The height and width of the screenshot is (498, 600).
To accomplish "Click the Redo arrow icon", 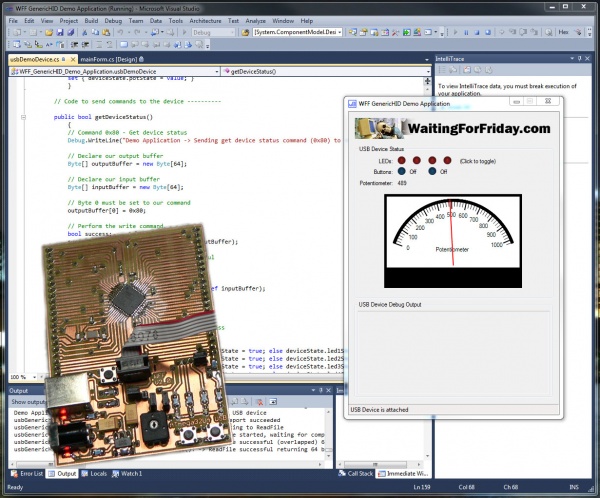I will [x=137, y=33].
